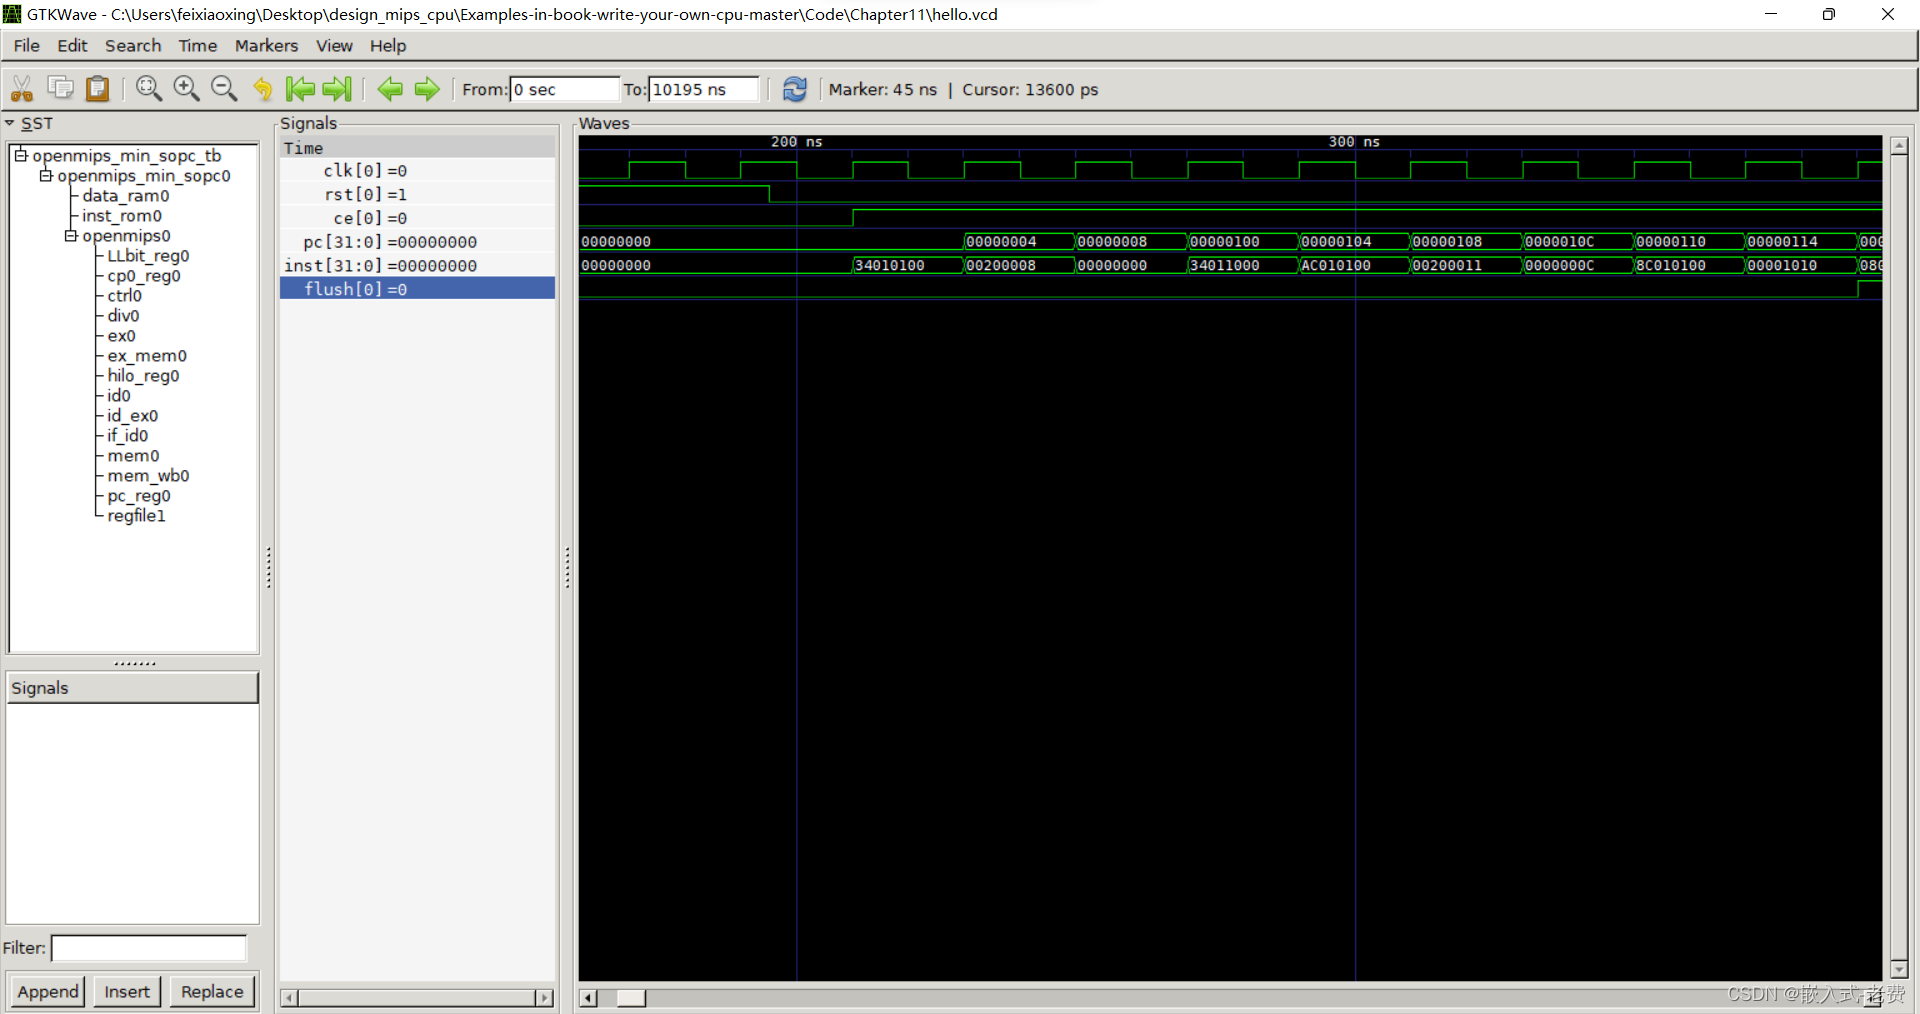Click waveform scrollbar left arrow
The height and width of the screenshot is (1014, 1920).
[588, 997]
